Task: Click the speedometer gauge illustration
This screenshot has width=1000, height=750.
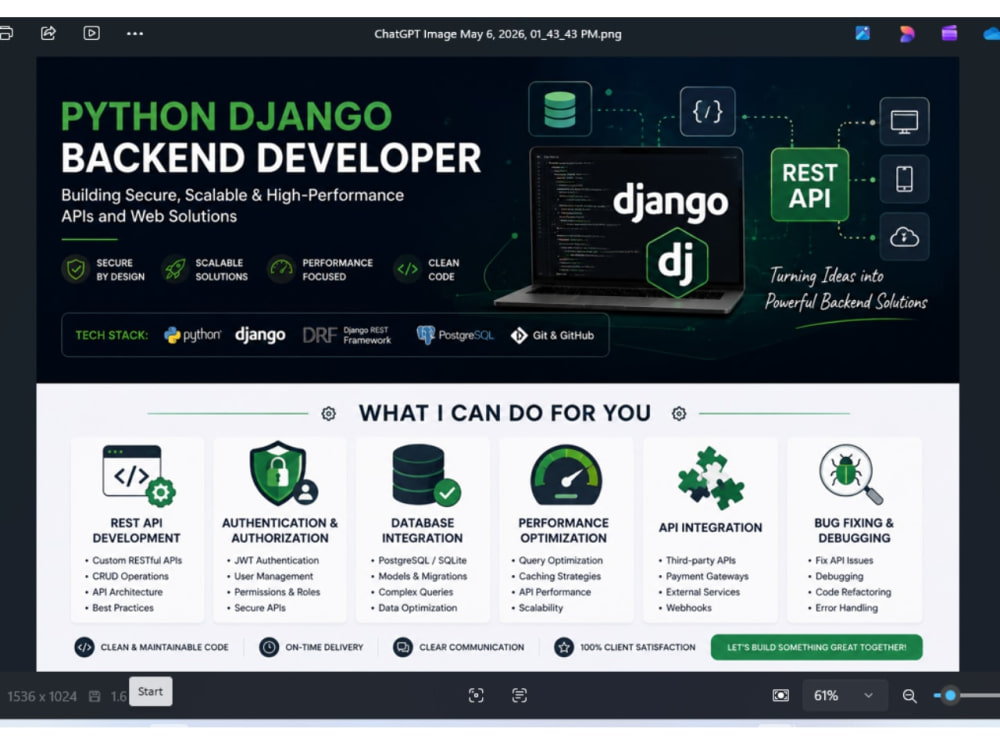Action: [x=566, y=475]
